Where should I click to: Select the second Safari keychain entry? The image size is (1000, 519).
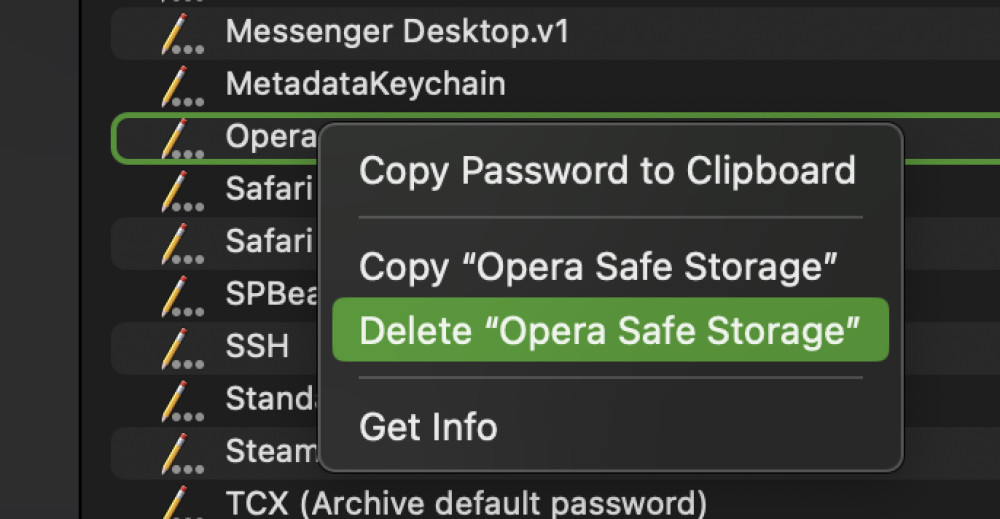pyautogui.click(x=216, y=243)
